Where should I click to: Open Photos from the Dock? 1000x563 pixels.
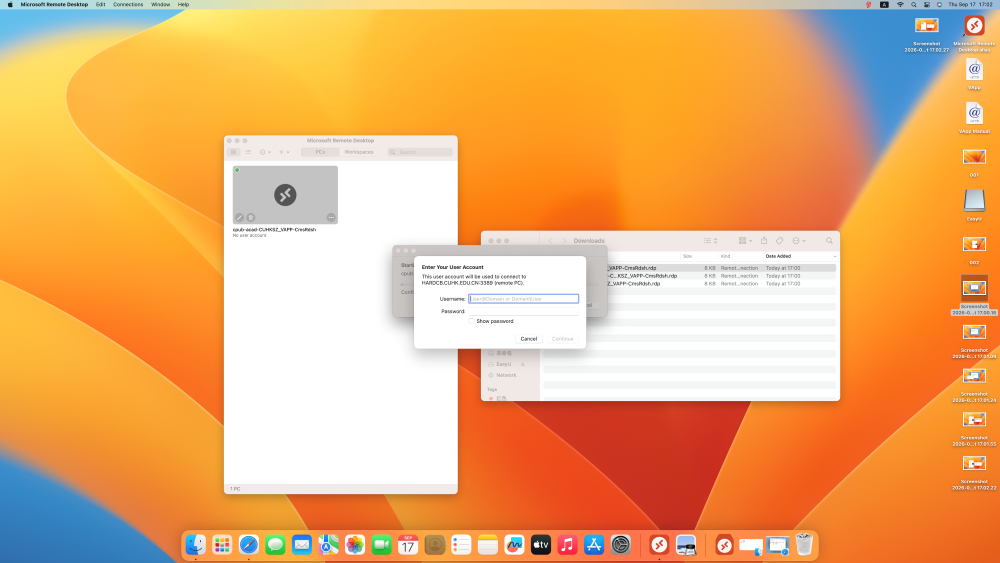tap(355, 545)
